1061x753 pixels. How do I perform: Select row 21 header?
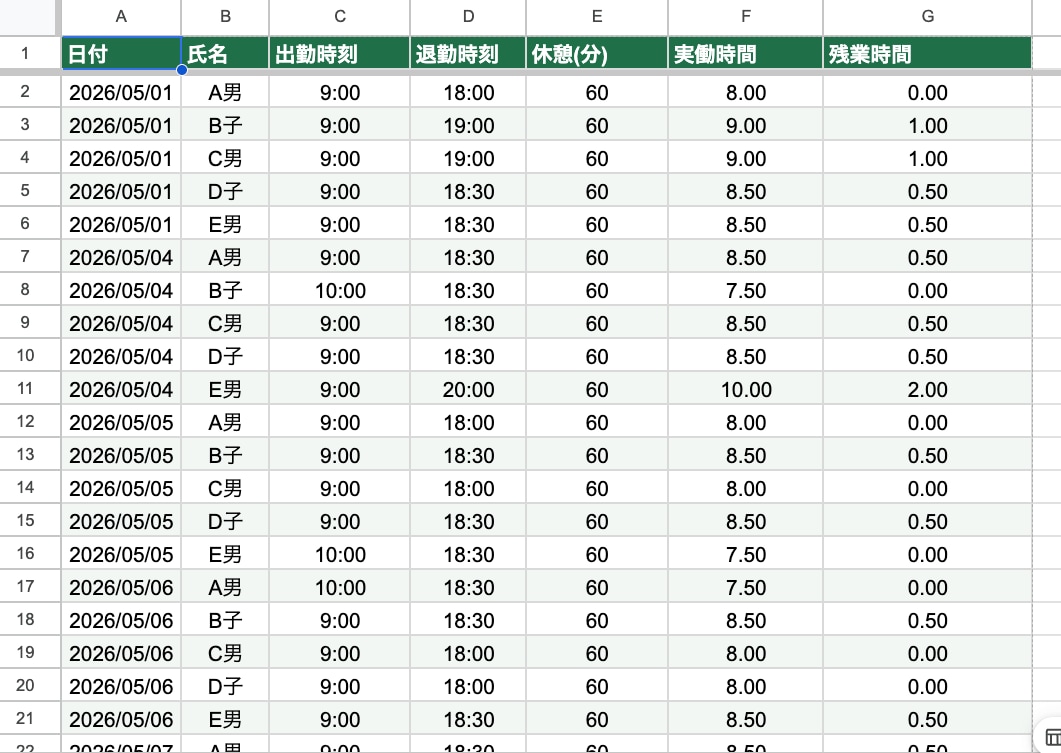pos(25,718)
